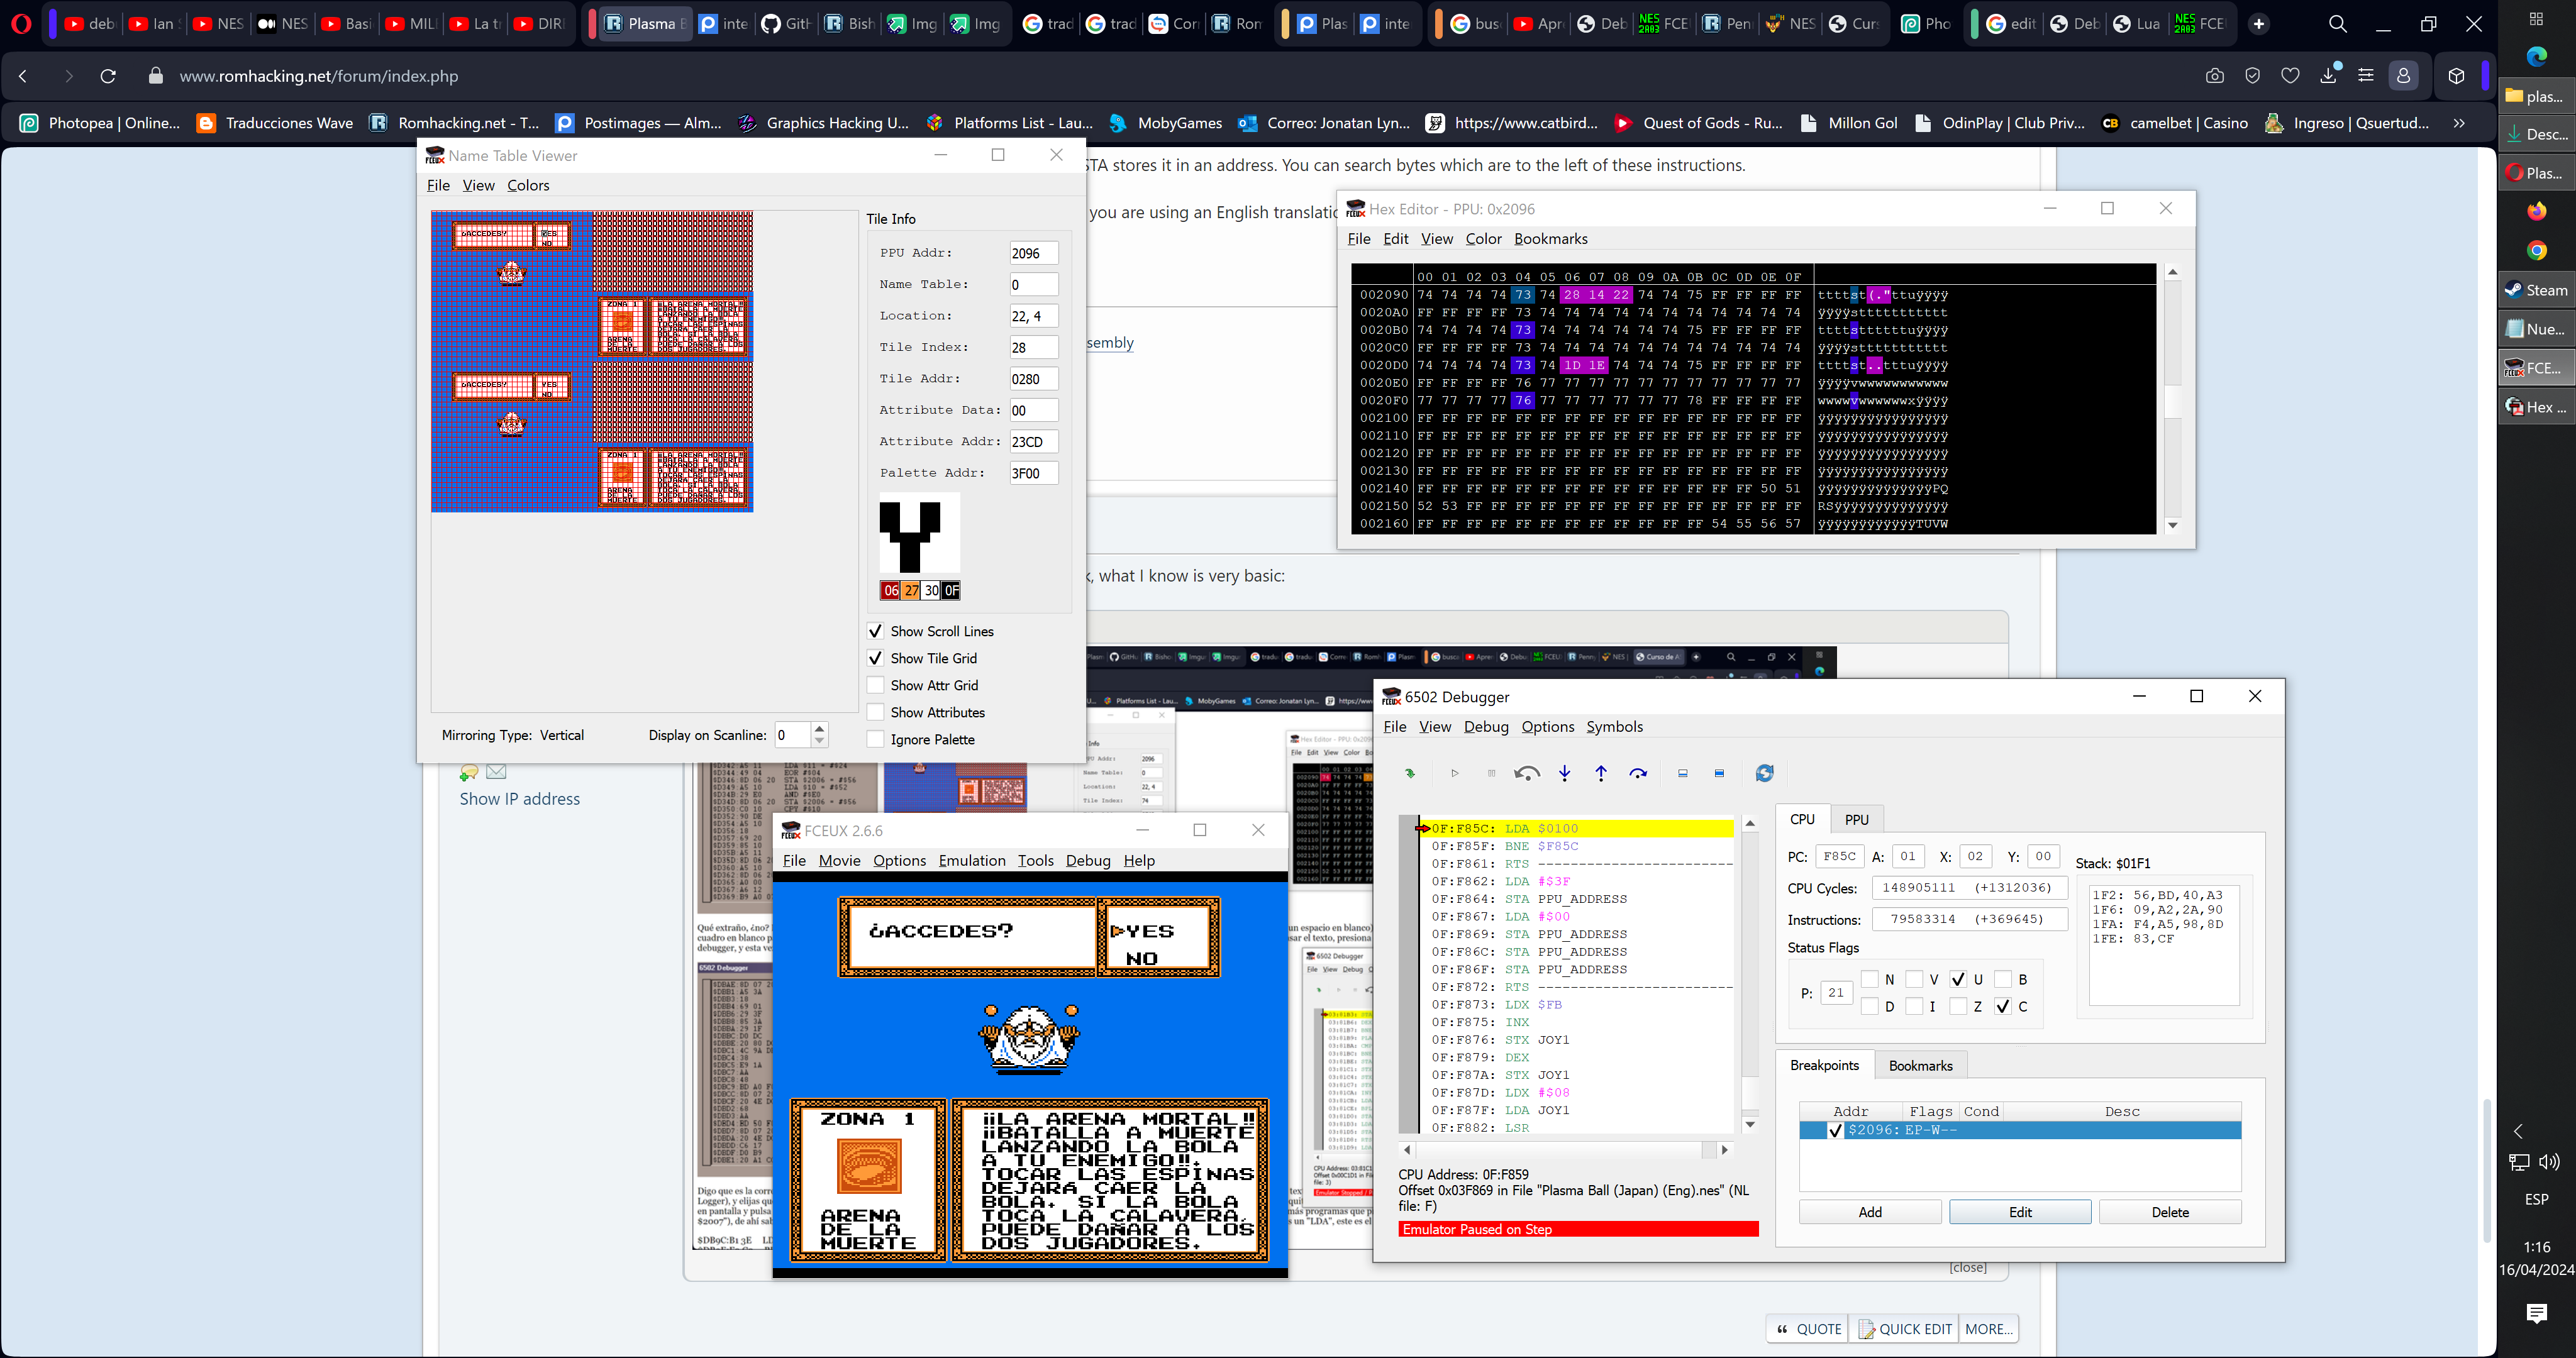The width and height of the screenshot is (2576, 1358).
Task: Open the Bookmarks menu in Hex Editor
Action: (1550, 239)
